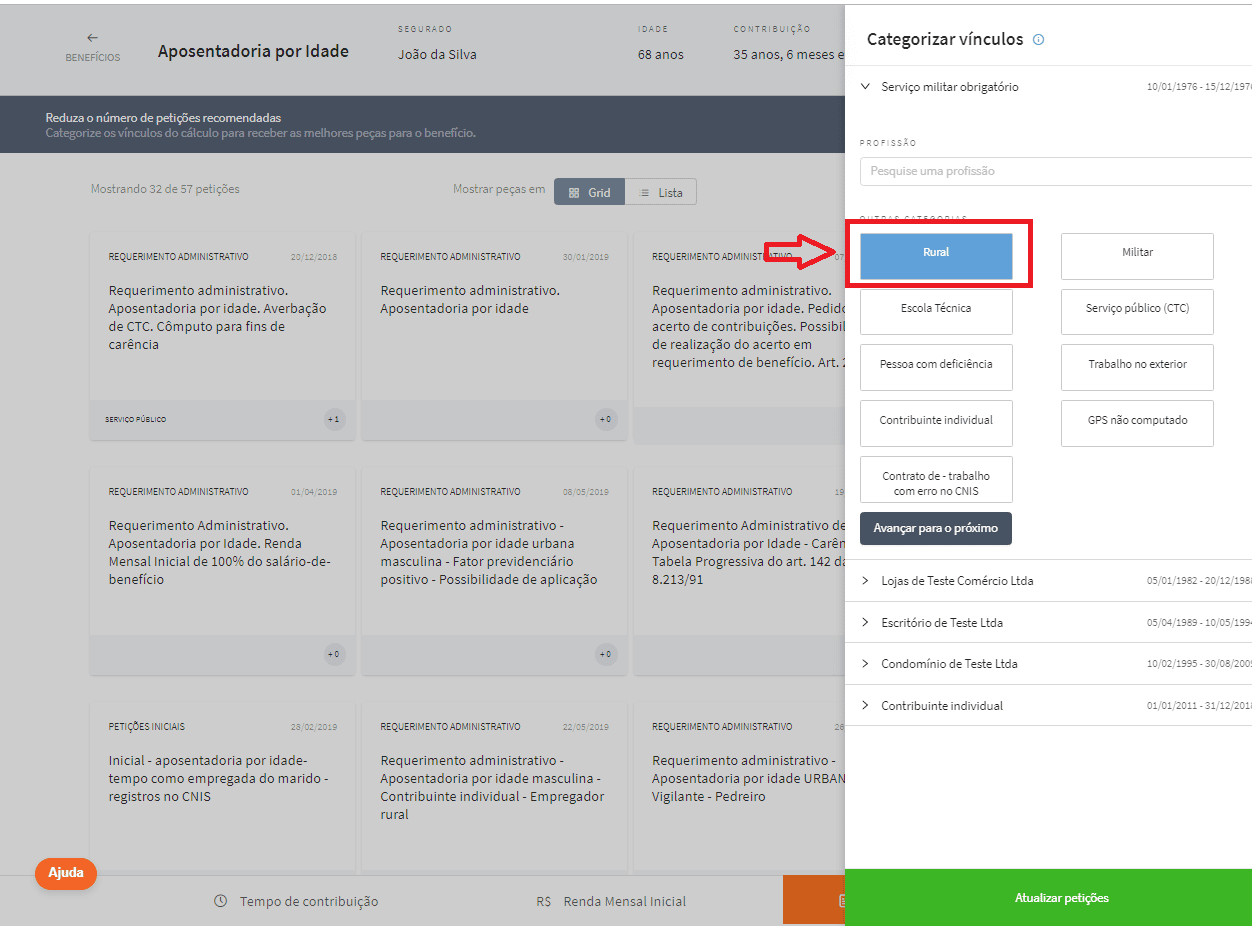
Task: Collapse the Serviço militar obrigatório section
Action: [x=866, y=87]
